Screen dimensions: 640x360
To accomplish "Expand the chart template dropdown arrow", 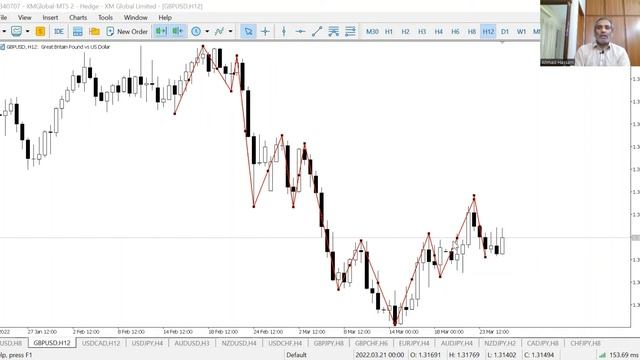I will (28, 31).
